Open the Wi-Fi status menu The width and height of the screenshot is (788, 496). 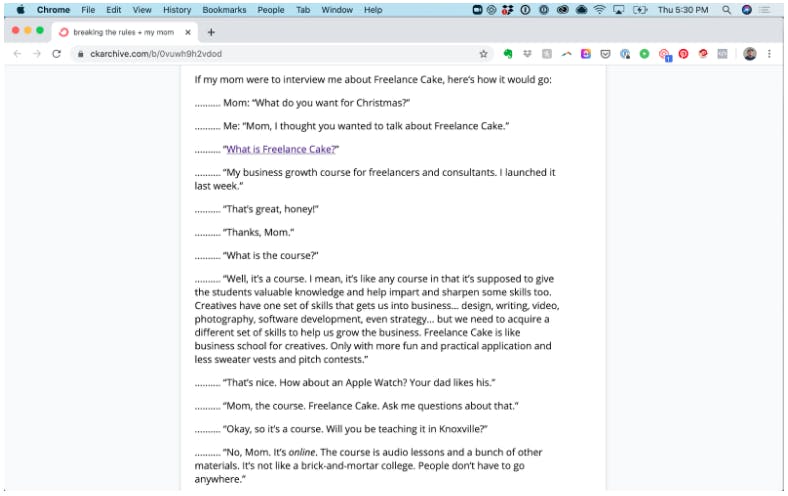pos(600,10)
